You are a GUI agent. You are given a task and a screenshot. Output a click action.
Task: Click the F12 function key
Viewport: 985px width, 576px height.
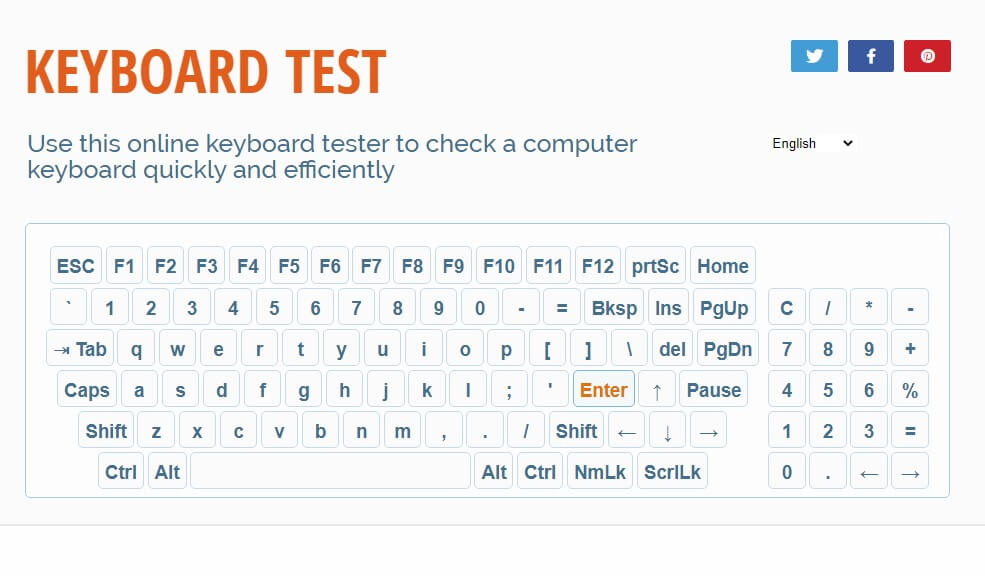597,266
